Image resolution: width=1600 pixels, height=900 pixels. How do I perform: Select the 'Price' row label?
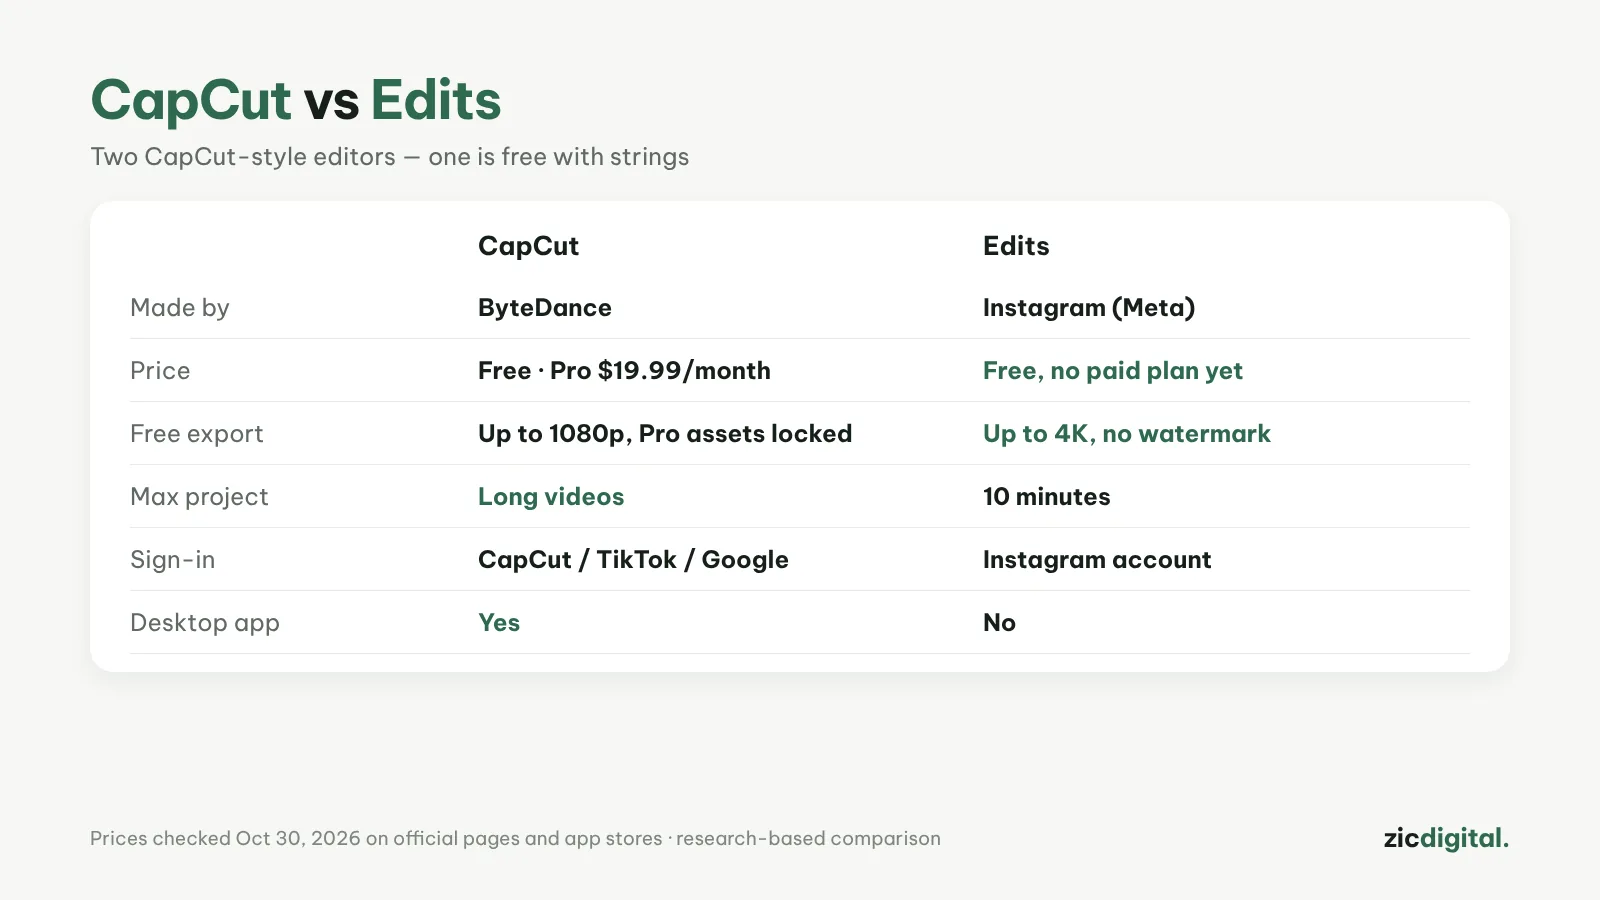pos(160,371)
